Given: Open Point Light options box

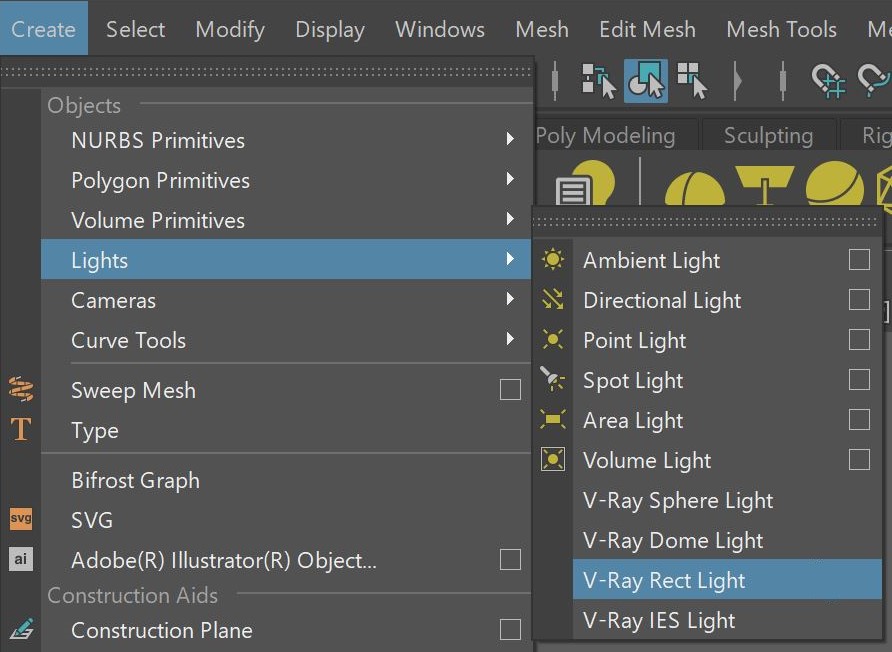Looking at the screenshot, I should click(859, 340).
